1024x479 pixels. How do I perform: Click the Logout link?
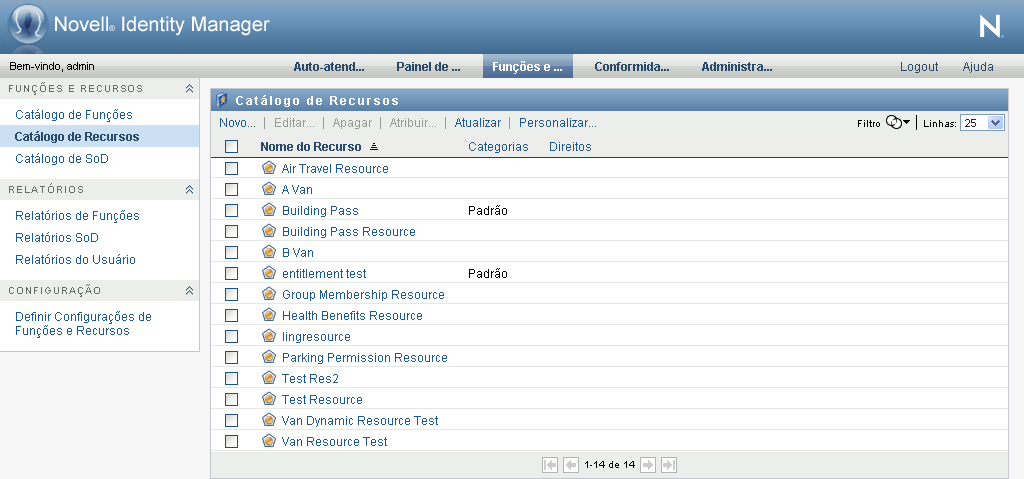point(919,67)
